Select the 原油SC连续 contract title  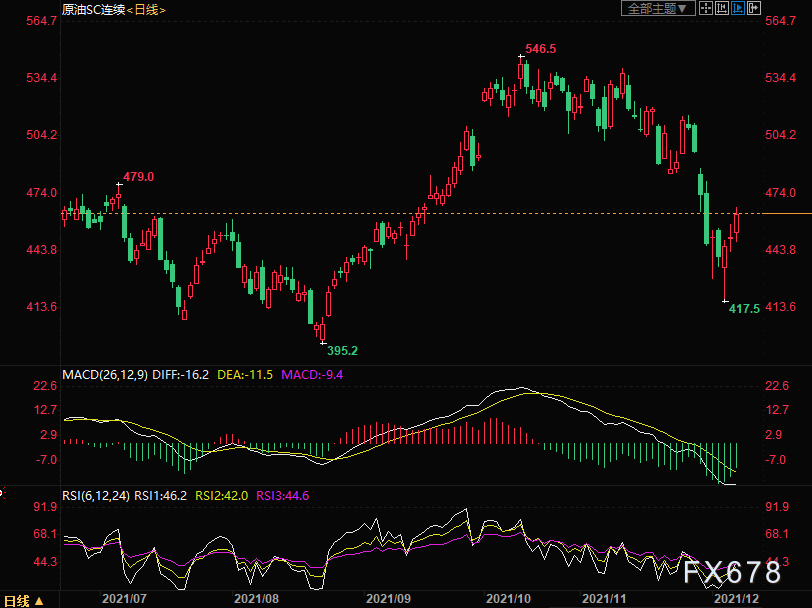[x=94, y=9]
